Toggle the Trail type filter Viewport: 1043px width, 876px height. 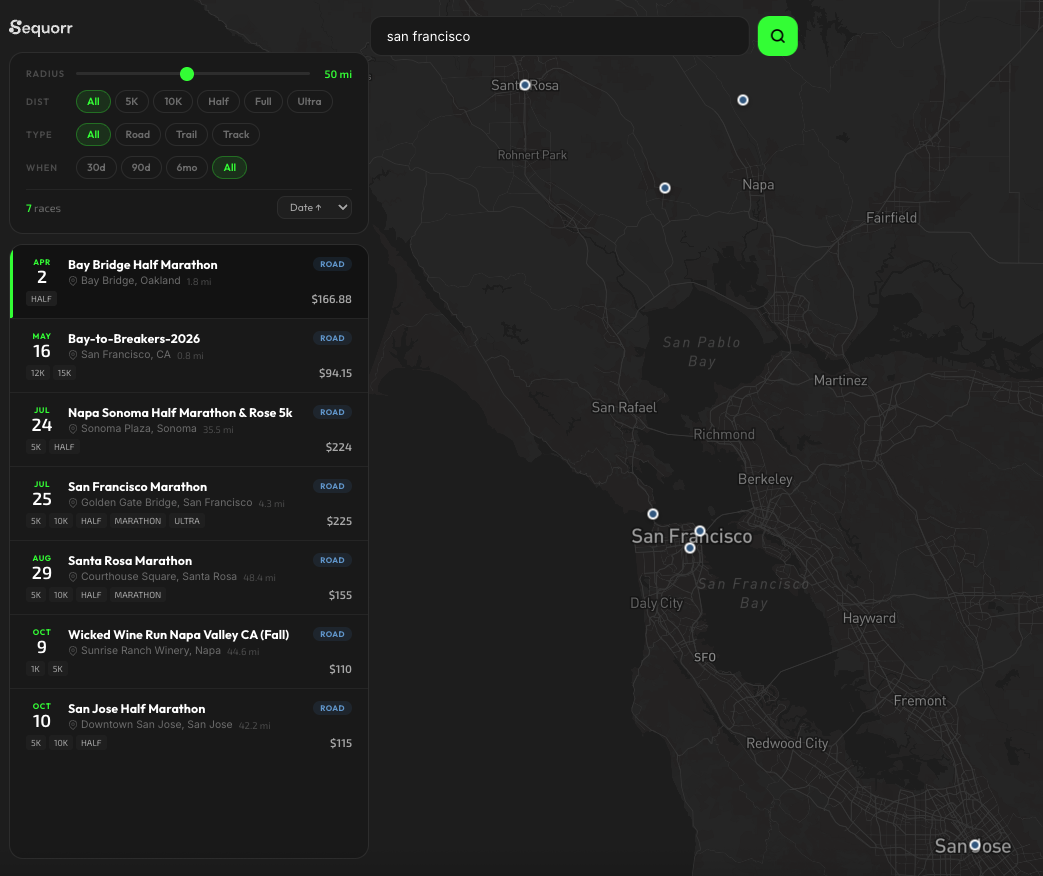coord(187,134)
